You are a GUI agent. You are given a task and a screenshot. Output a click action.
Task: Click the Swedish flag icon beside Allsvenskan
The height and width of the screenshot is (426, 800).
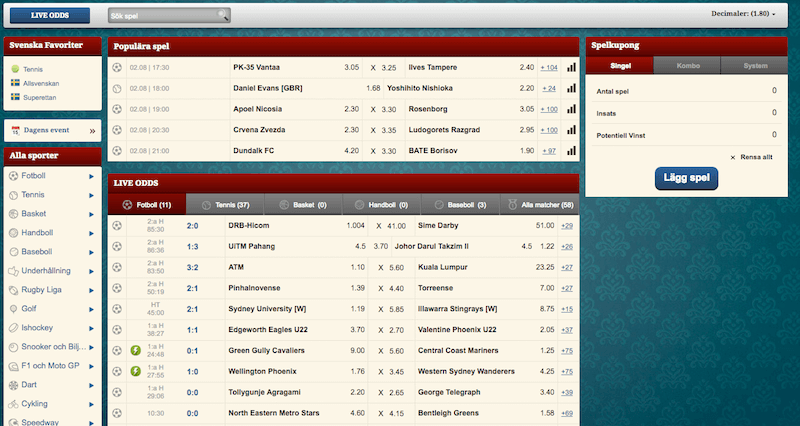point(15,83)
